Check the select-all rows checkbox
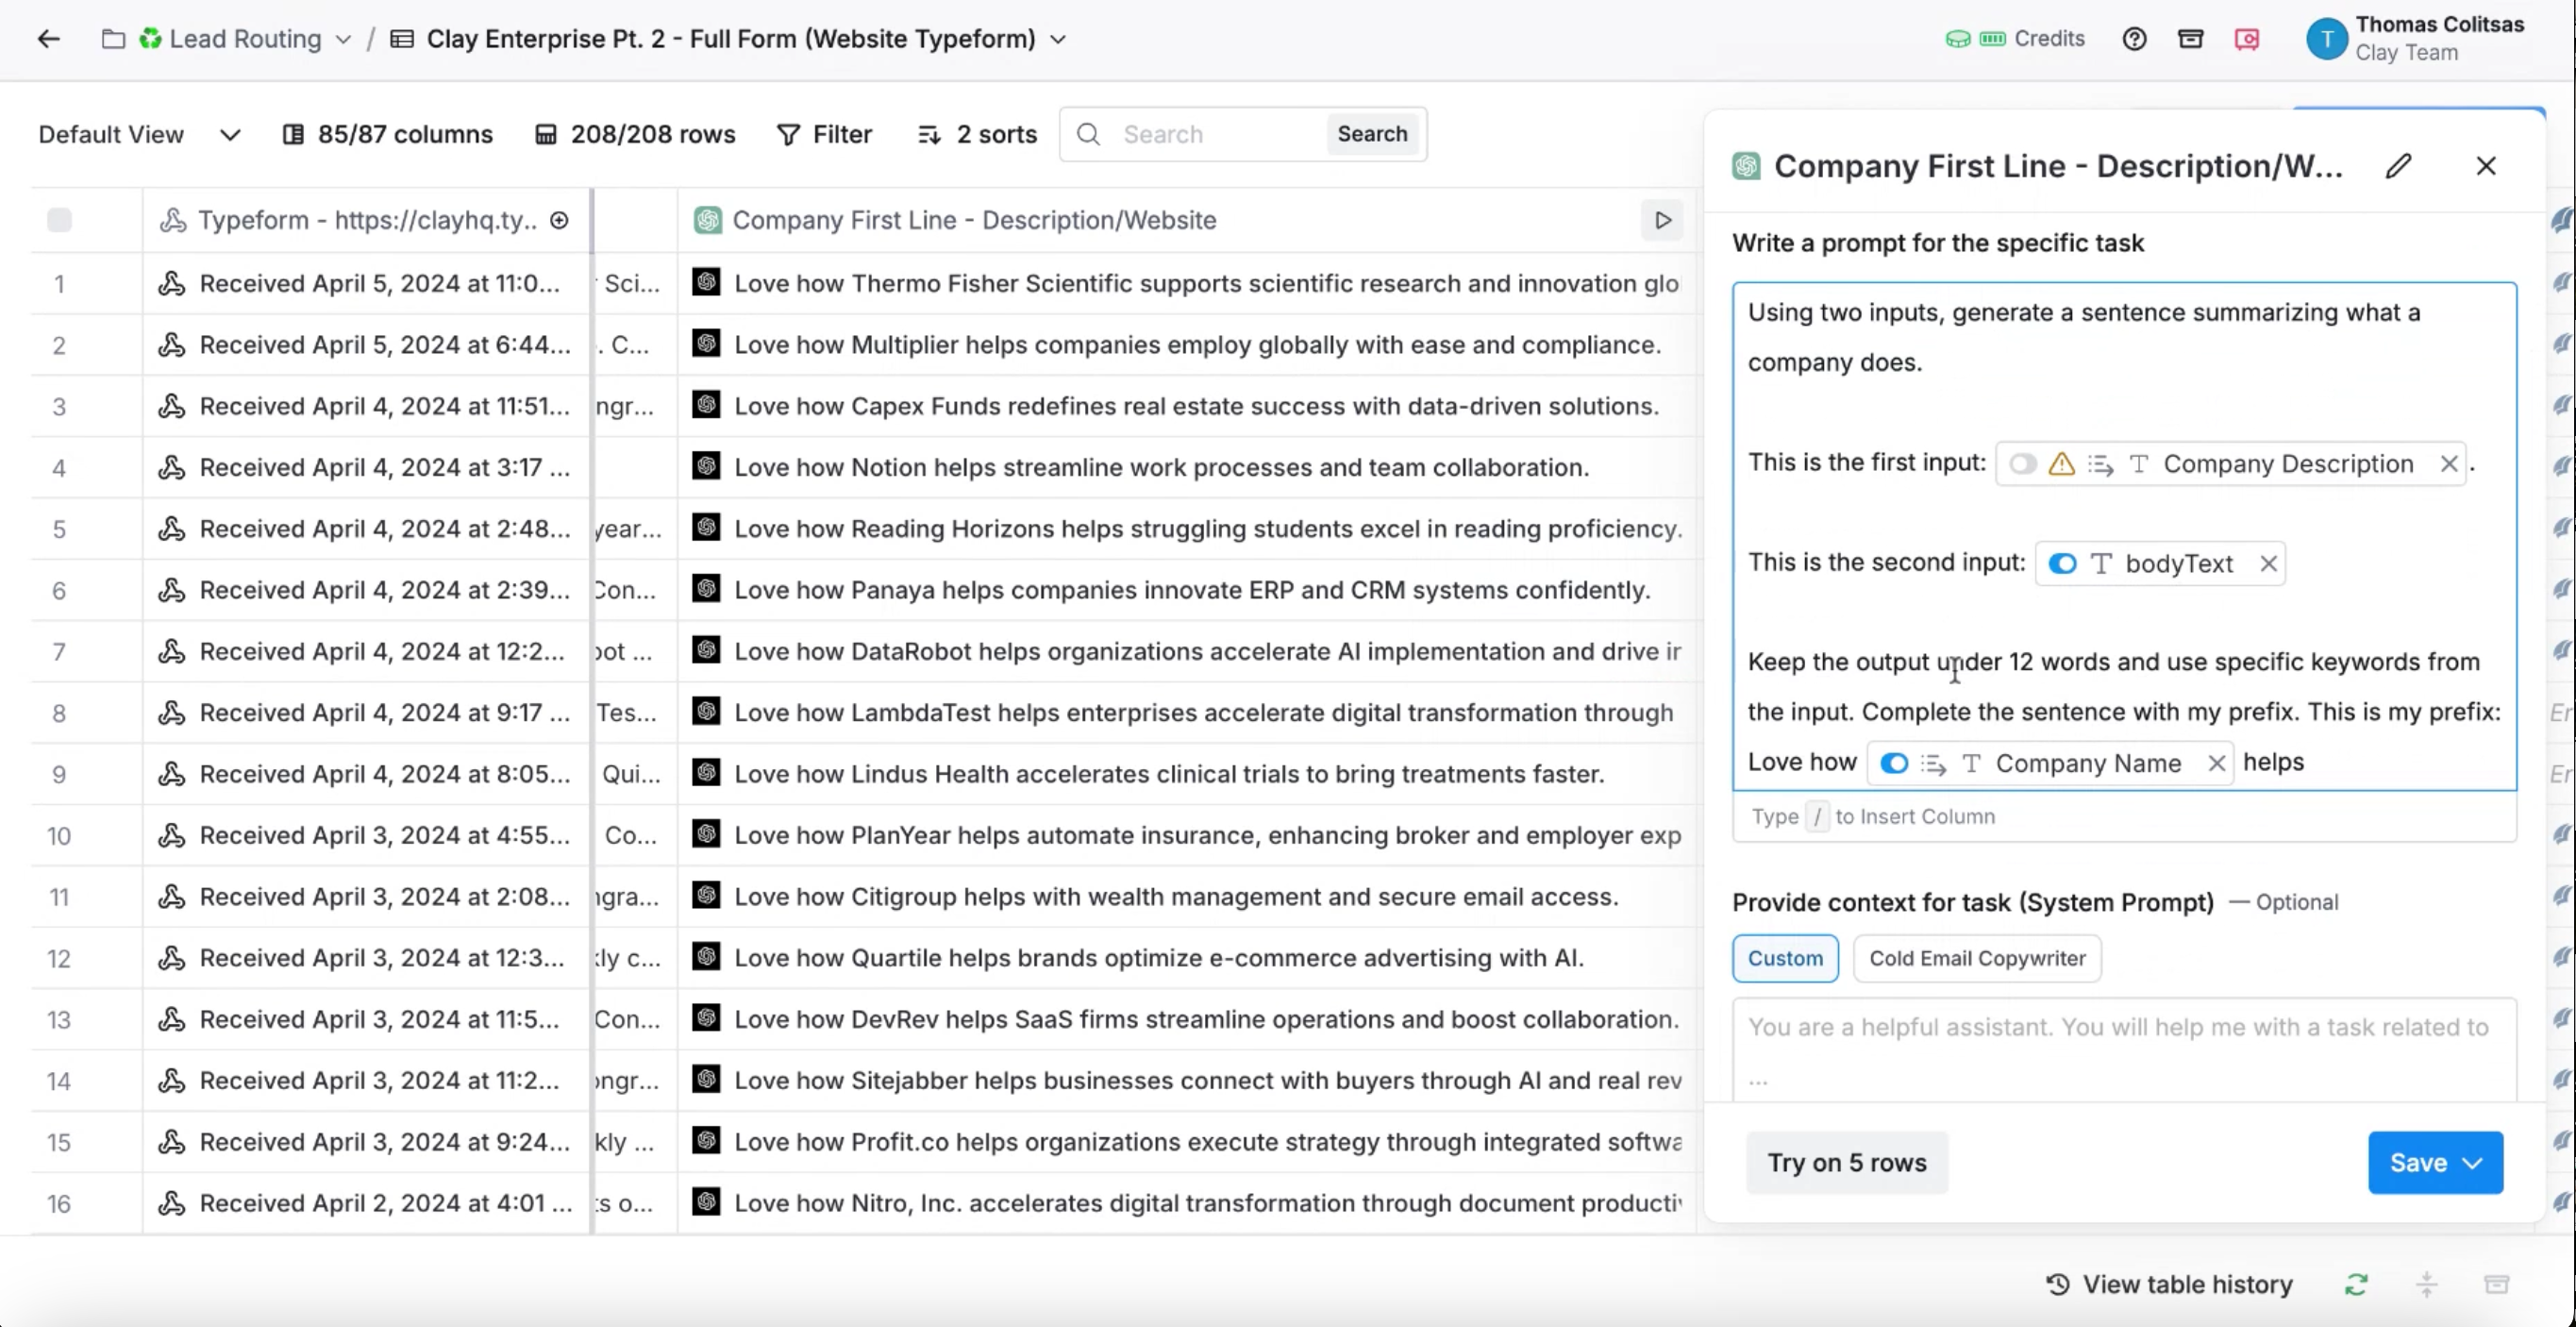The height and width of the screenshot is (1327, 2576). pos(59,220)
